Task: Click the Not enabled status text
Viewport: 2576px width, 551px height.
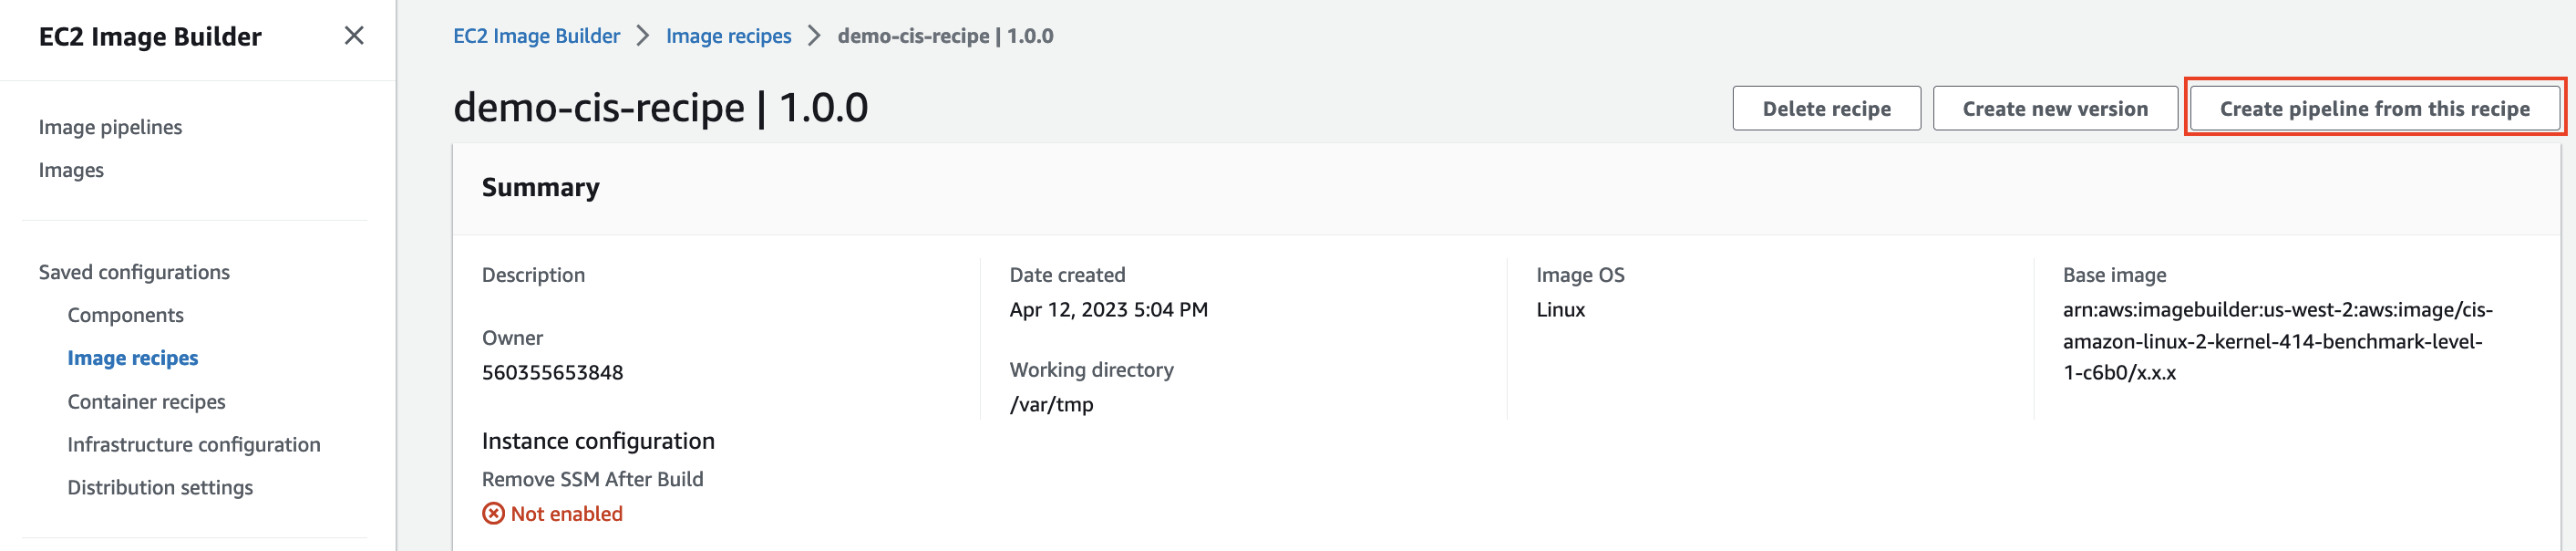Action: click(x=566, y=514)
